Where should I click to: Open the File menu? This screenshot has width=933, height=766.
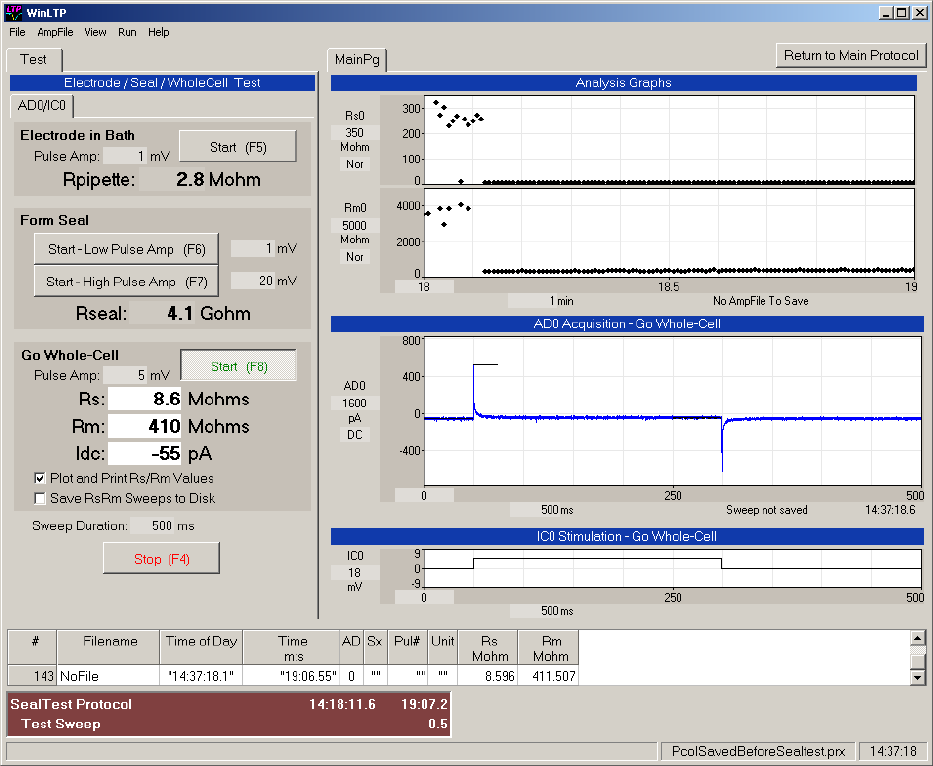pos(17,32)
